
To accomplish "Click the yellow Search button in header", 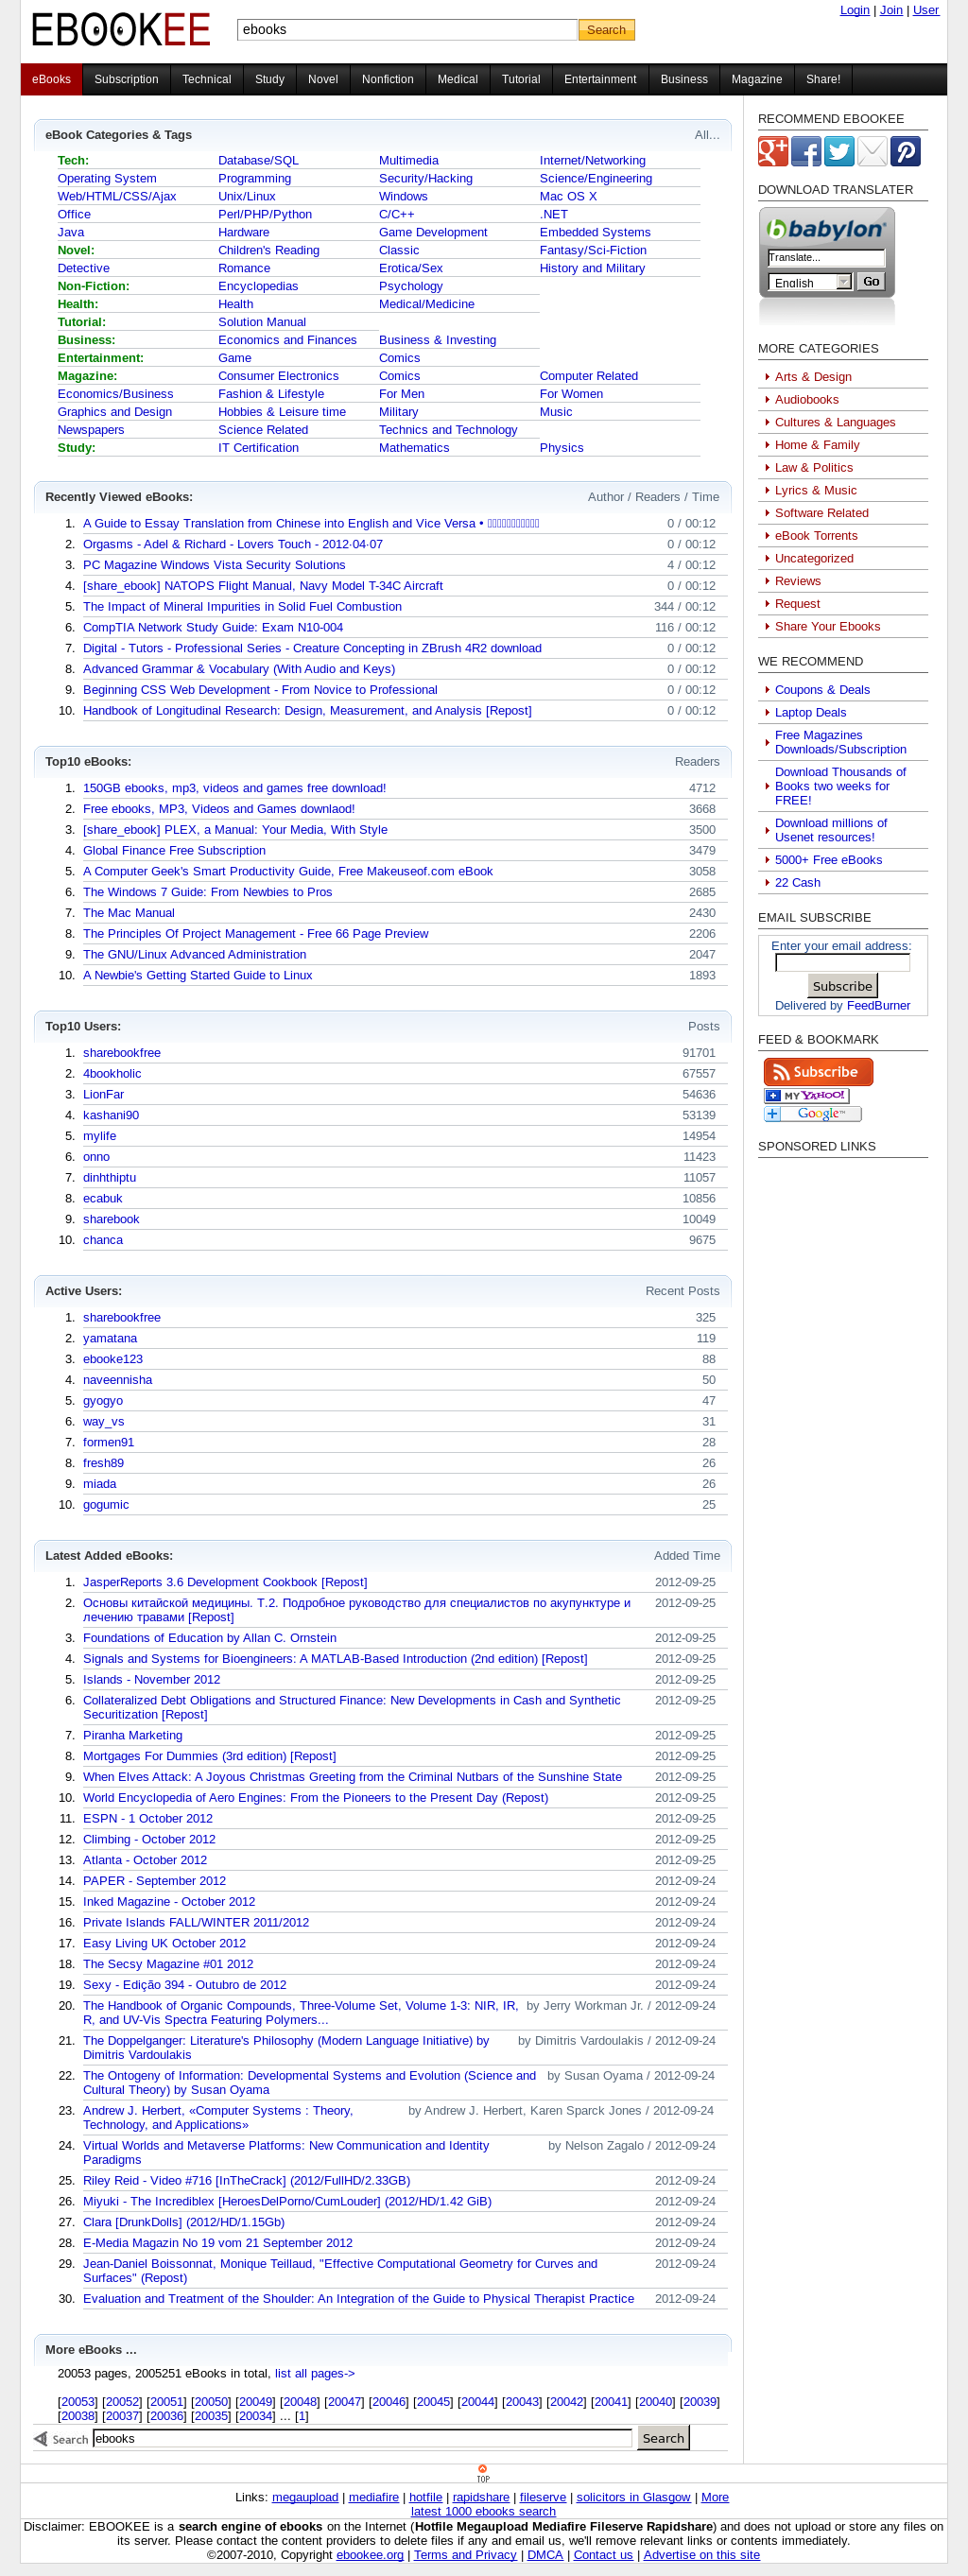I will tap(606, 30).
